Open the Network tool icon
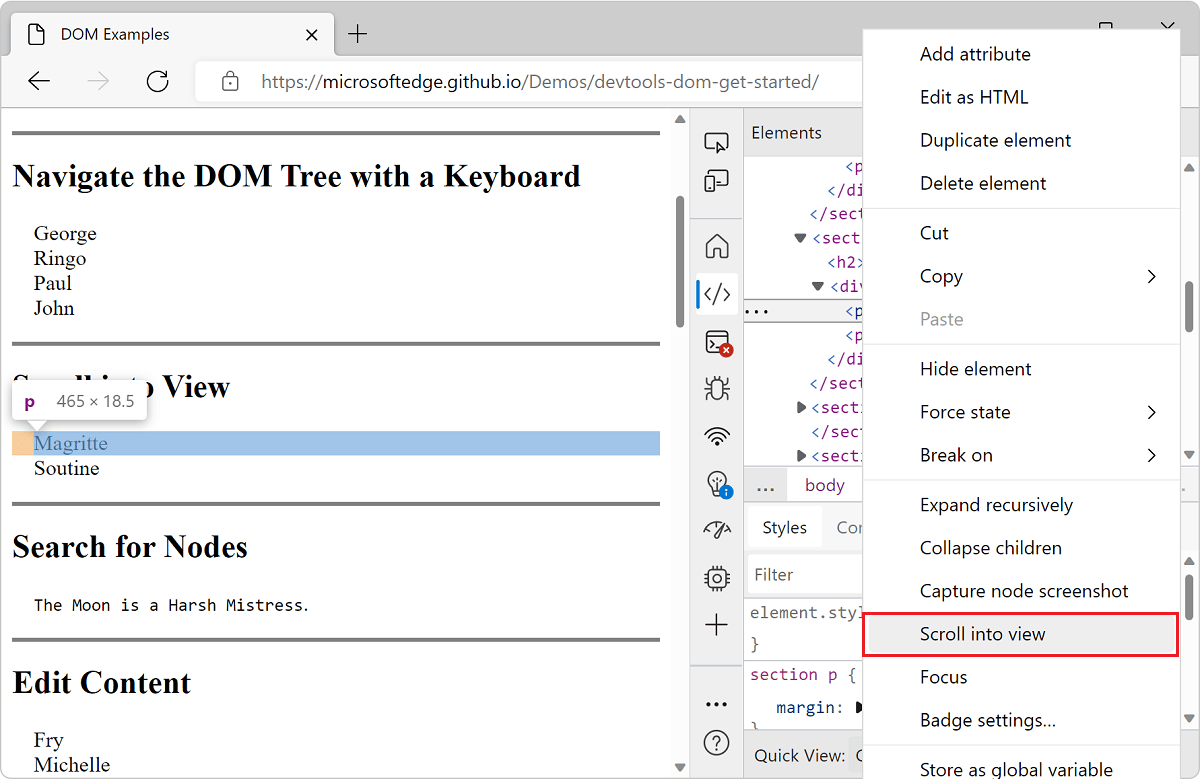This screenshot has height=779, width=1200. tap(716, 436)
